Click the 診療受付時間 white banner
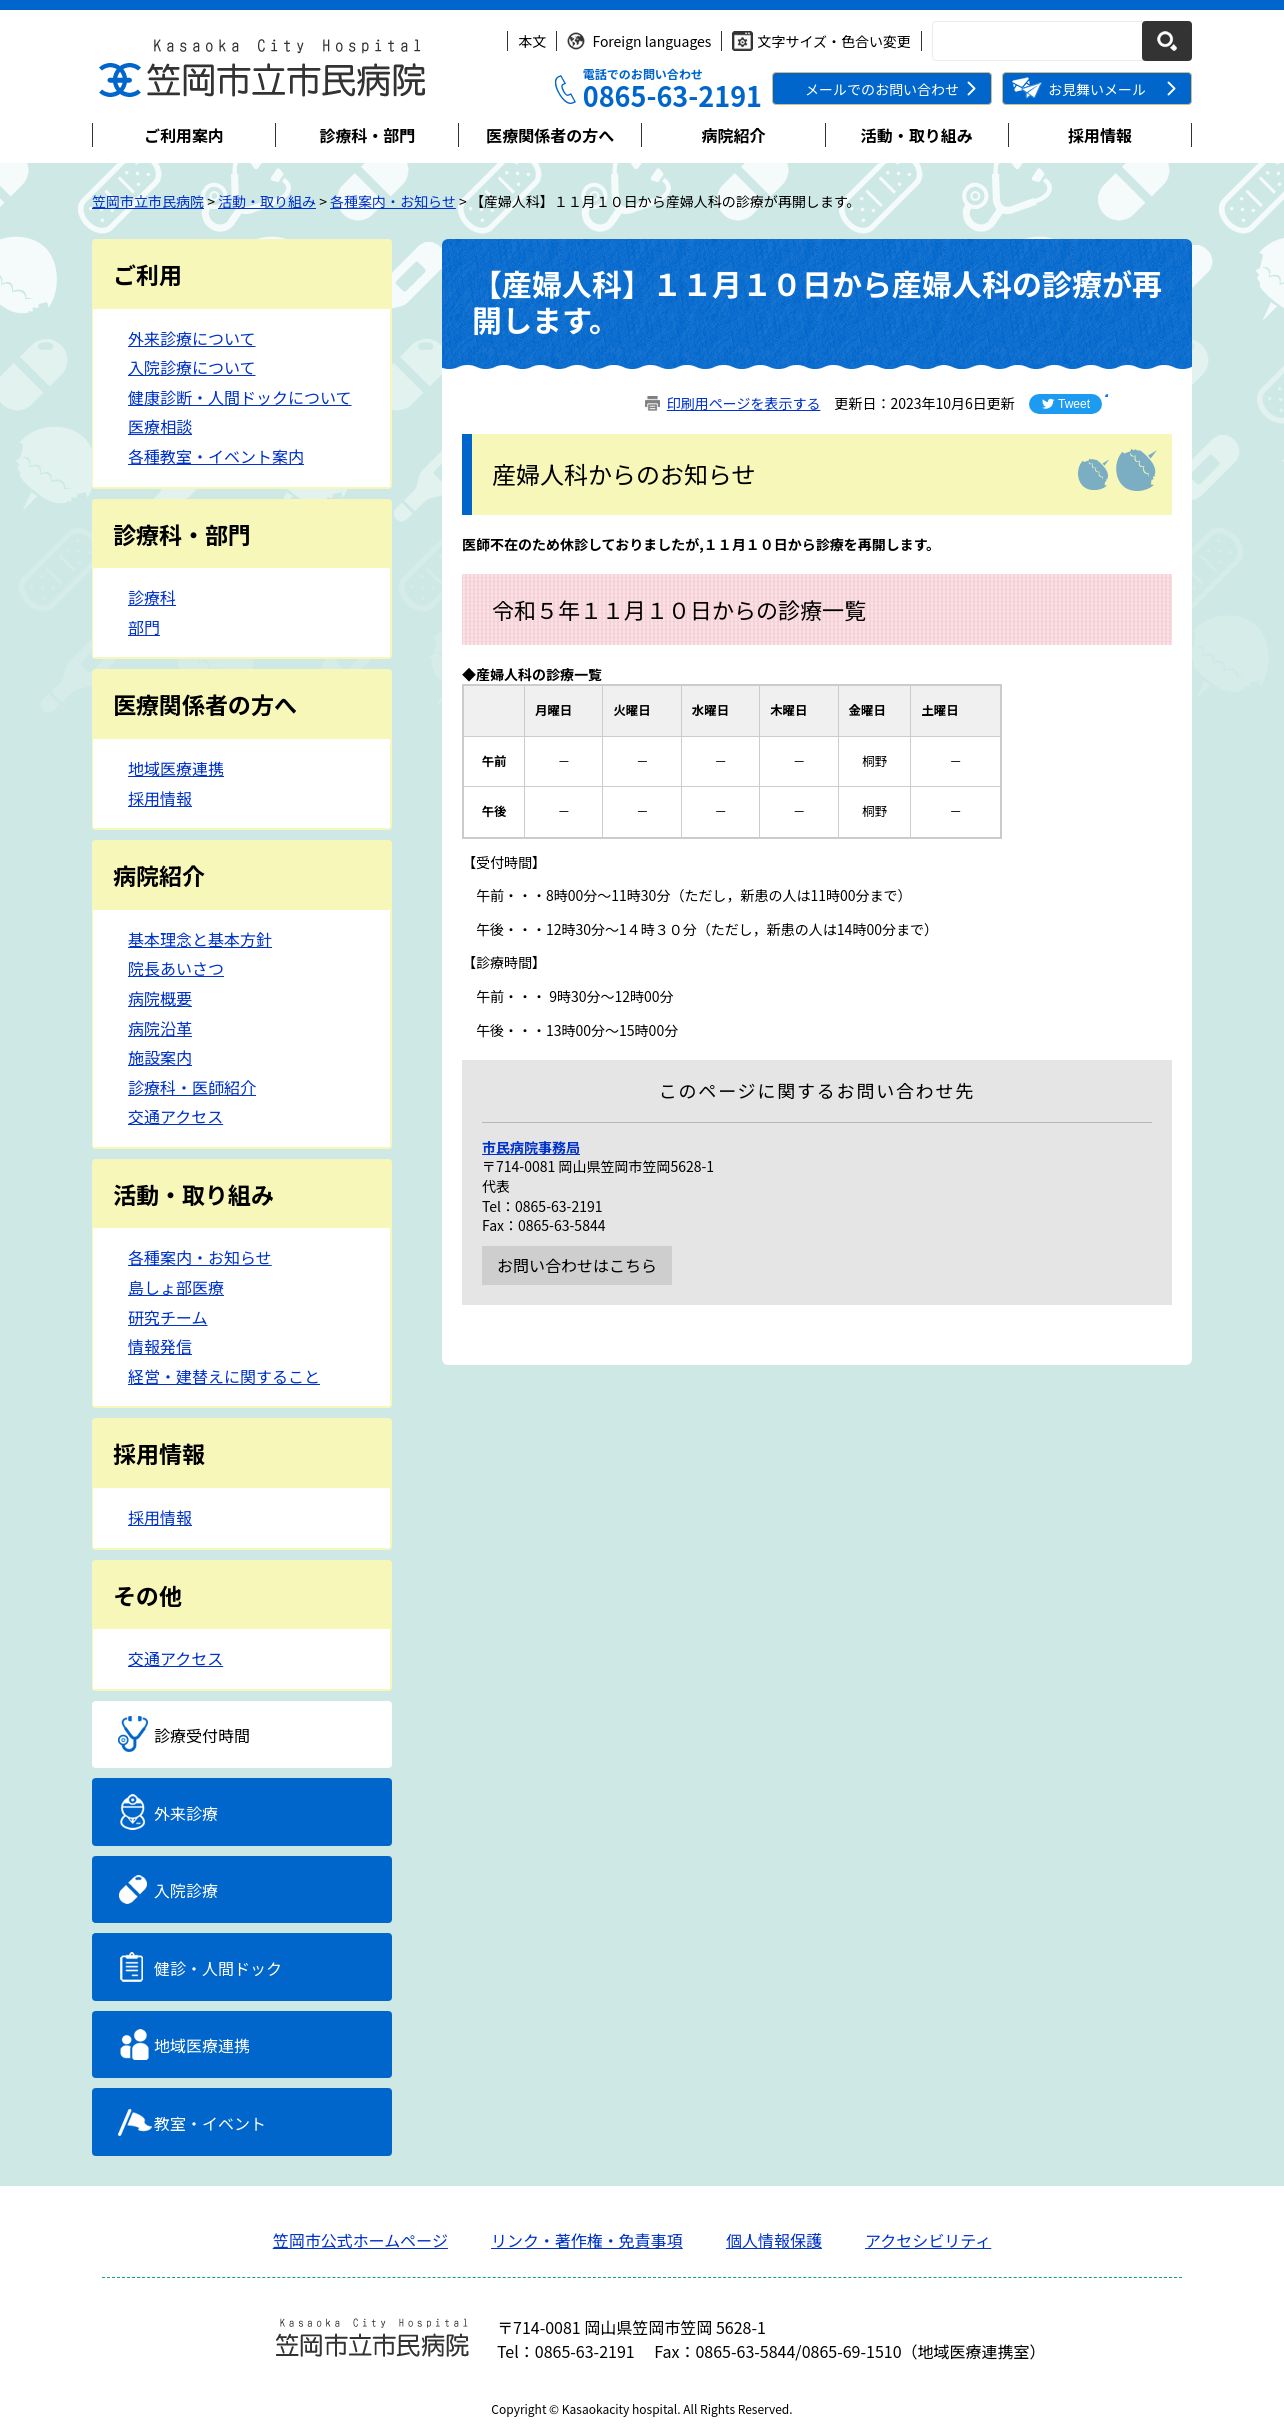The image size is (1284, 2429). tap(242, 1734)
